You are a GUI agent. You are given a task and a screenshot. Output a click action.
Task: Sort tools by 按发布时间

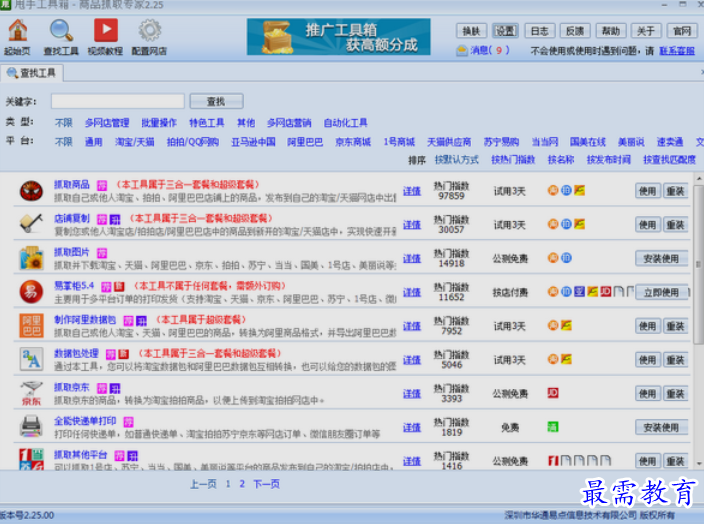pos(608,159)
